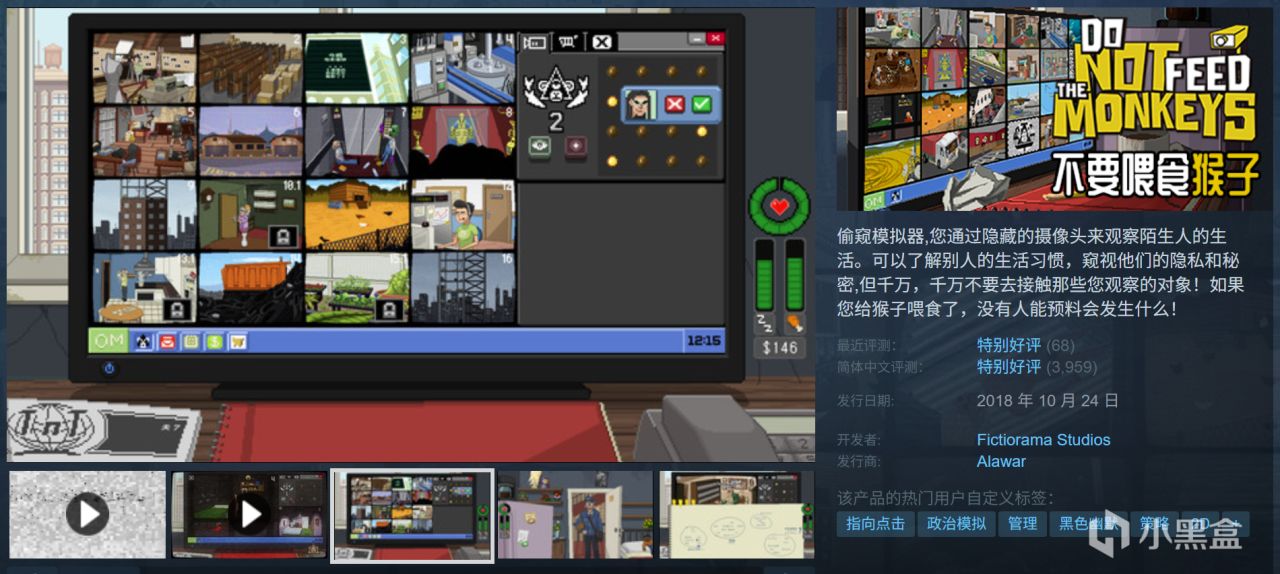Open camera feed 6 with mountain buildings
1280x574 pixels.
250,141
